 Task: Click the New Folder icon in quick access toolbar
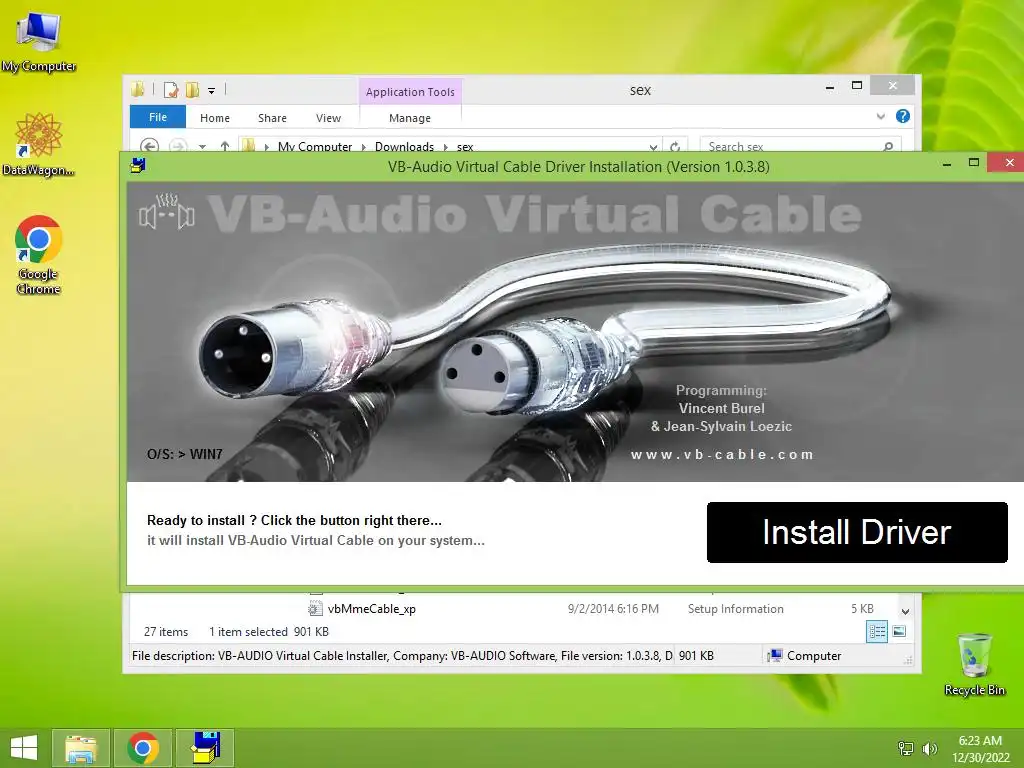tap(192, 89)
